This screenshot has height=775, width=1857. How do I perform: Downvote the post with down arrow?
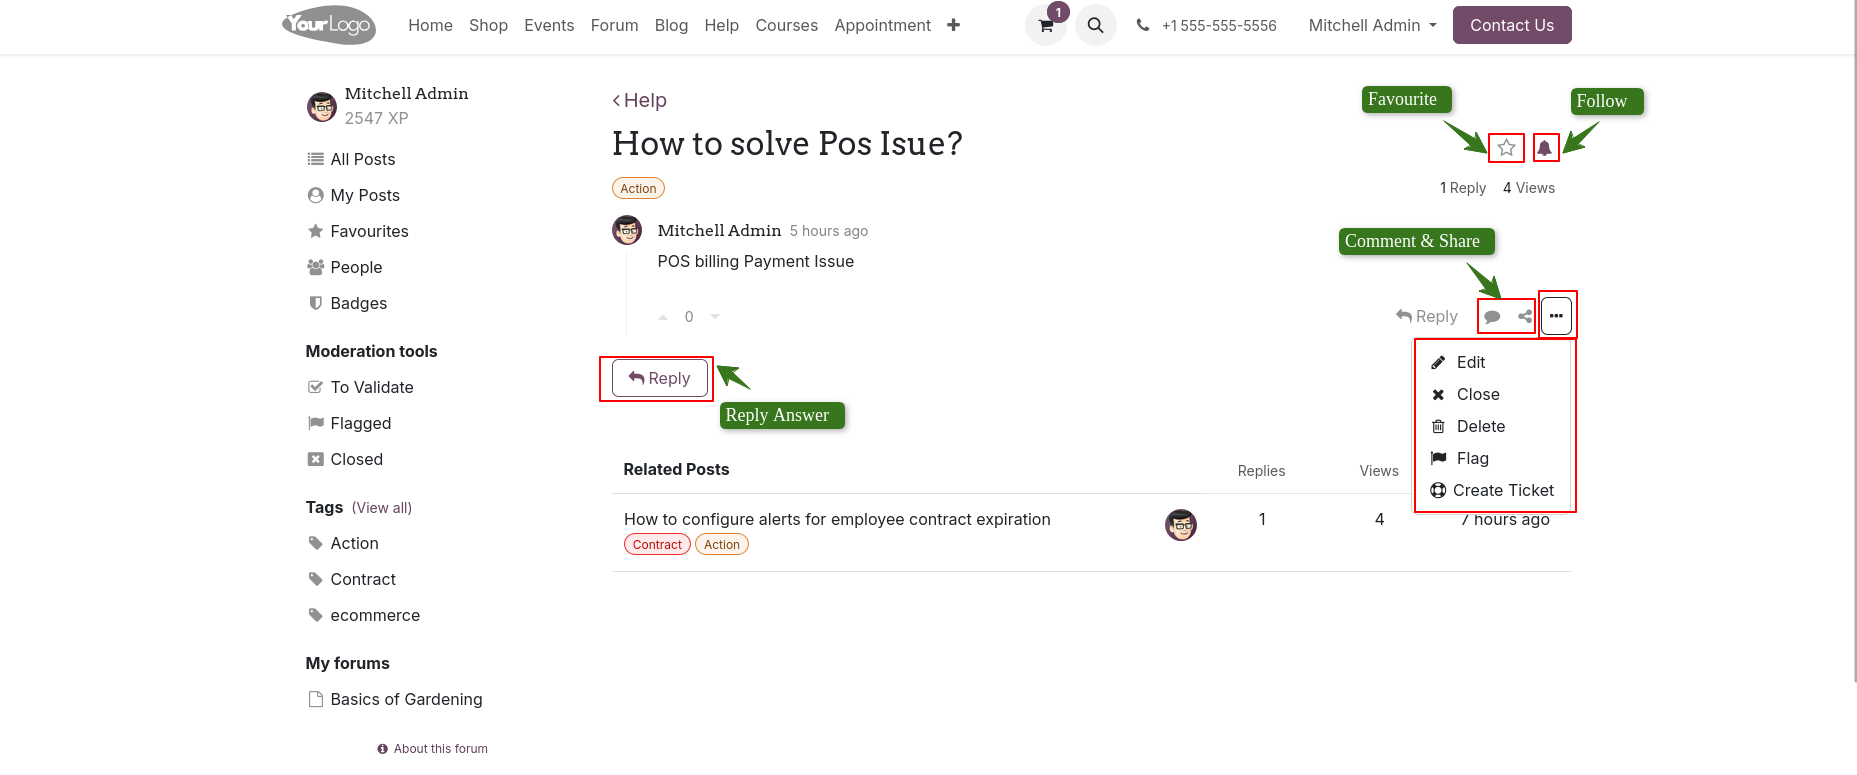[x=715, y=317]
